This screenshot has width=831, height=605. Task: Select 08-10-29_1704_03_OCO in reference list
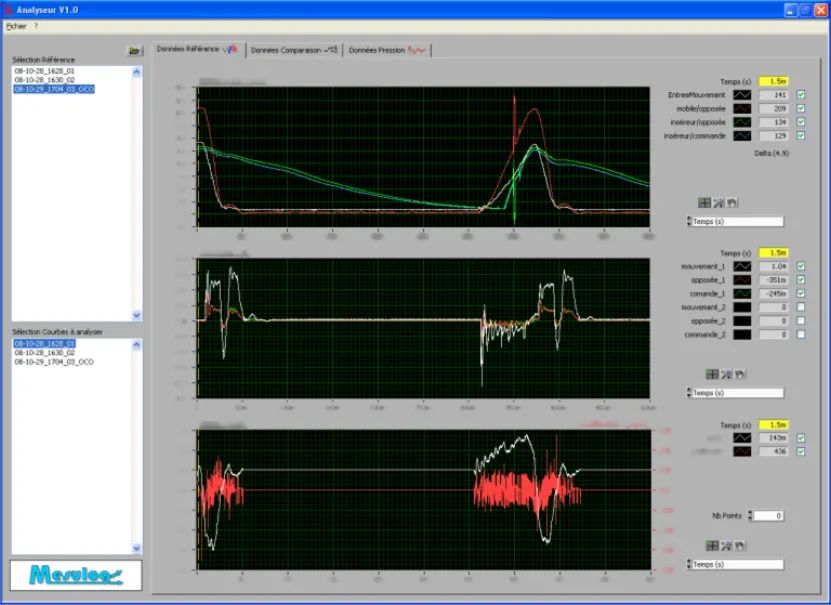[54, 89]
